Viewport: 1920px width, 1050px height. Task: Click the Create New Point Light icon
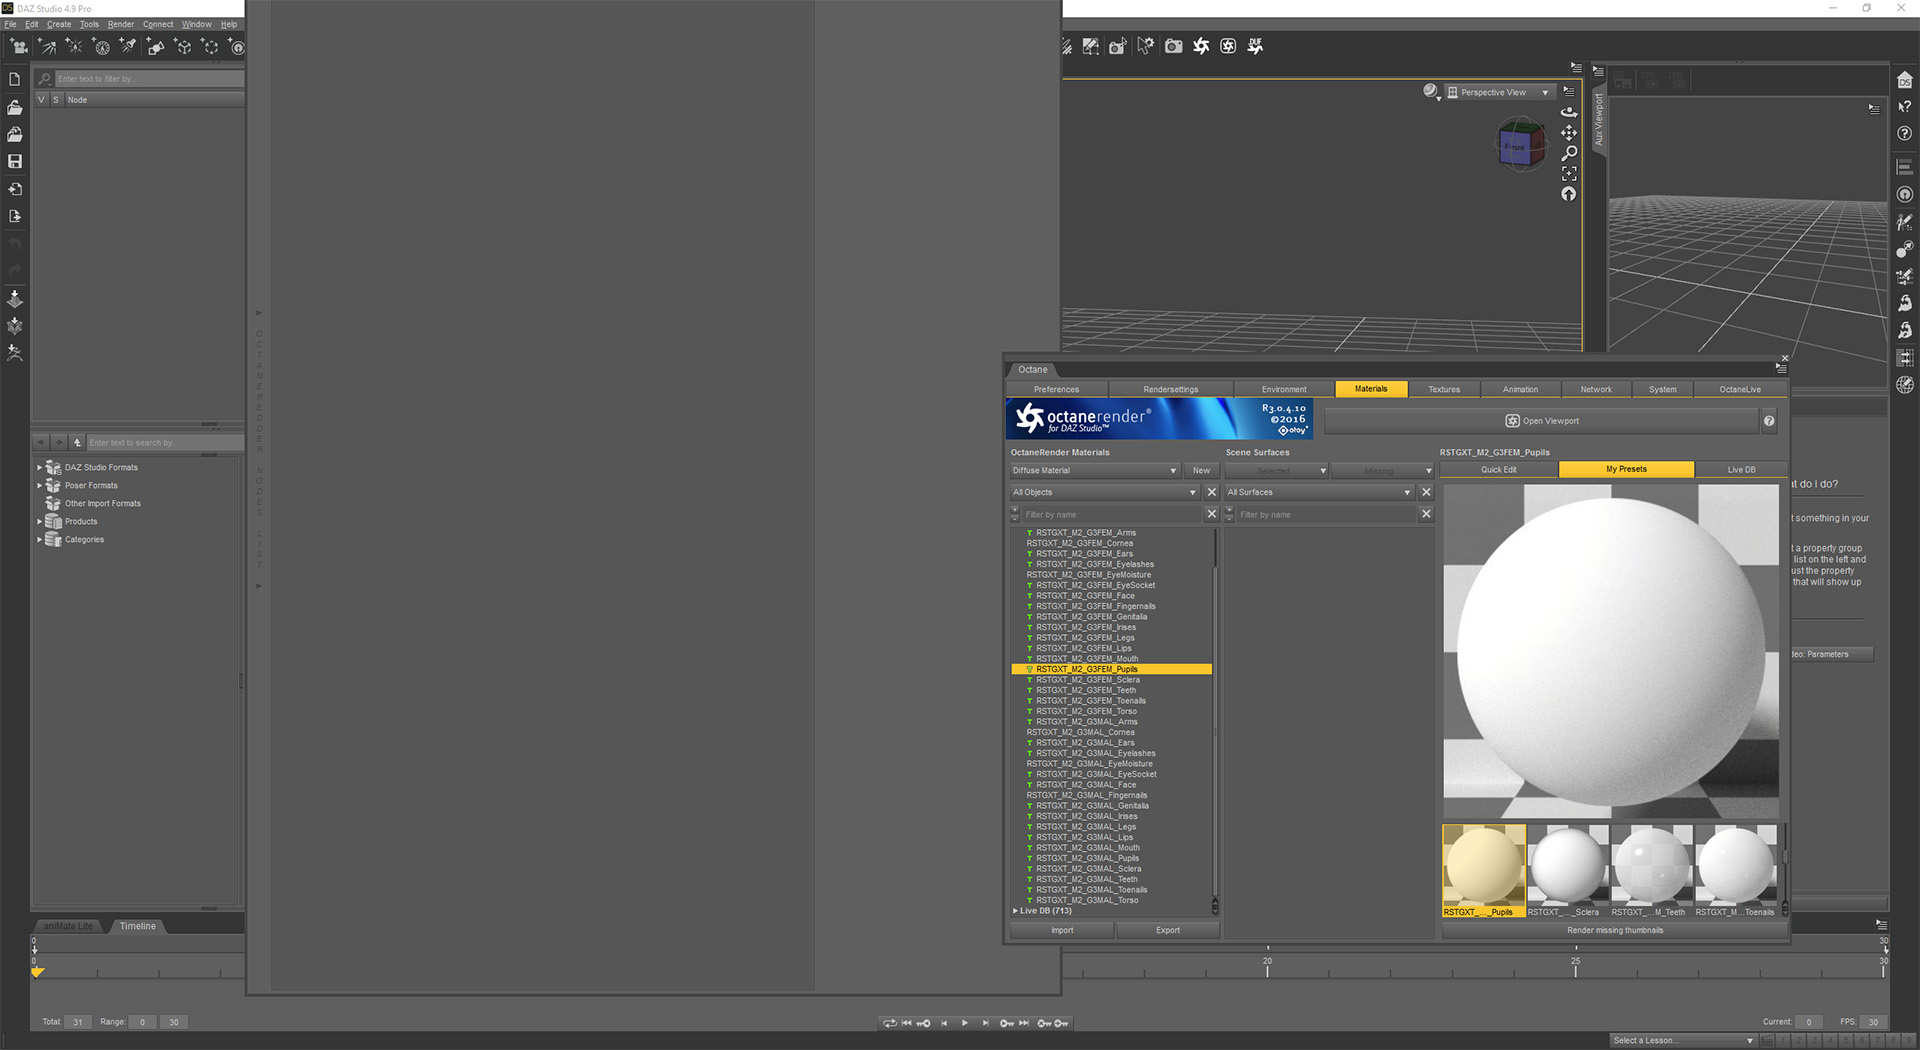(74, 46)
